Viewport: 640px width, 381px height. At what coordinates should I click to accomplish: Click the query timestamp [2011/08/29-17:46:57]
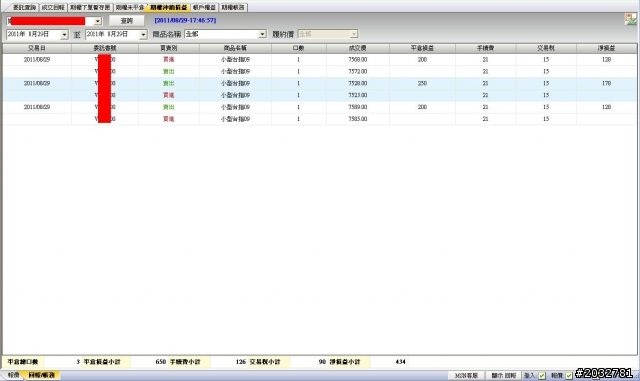(185, 20)
